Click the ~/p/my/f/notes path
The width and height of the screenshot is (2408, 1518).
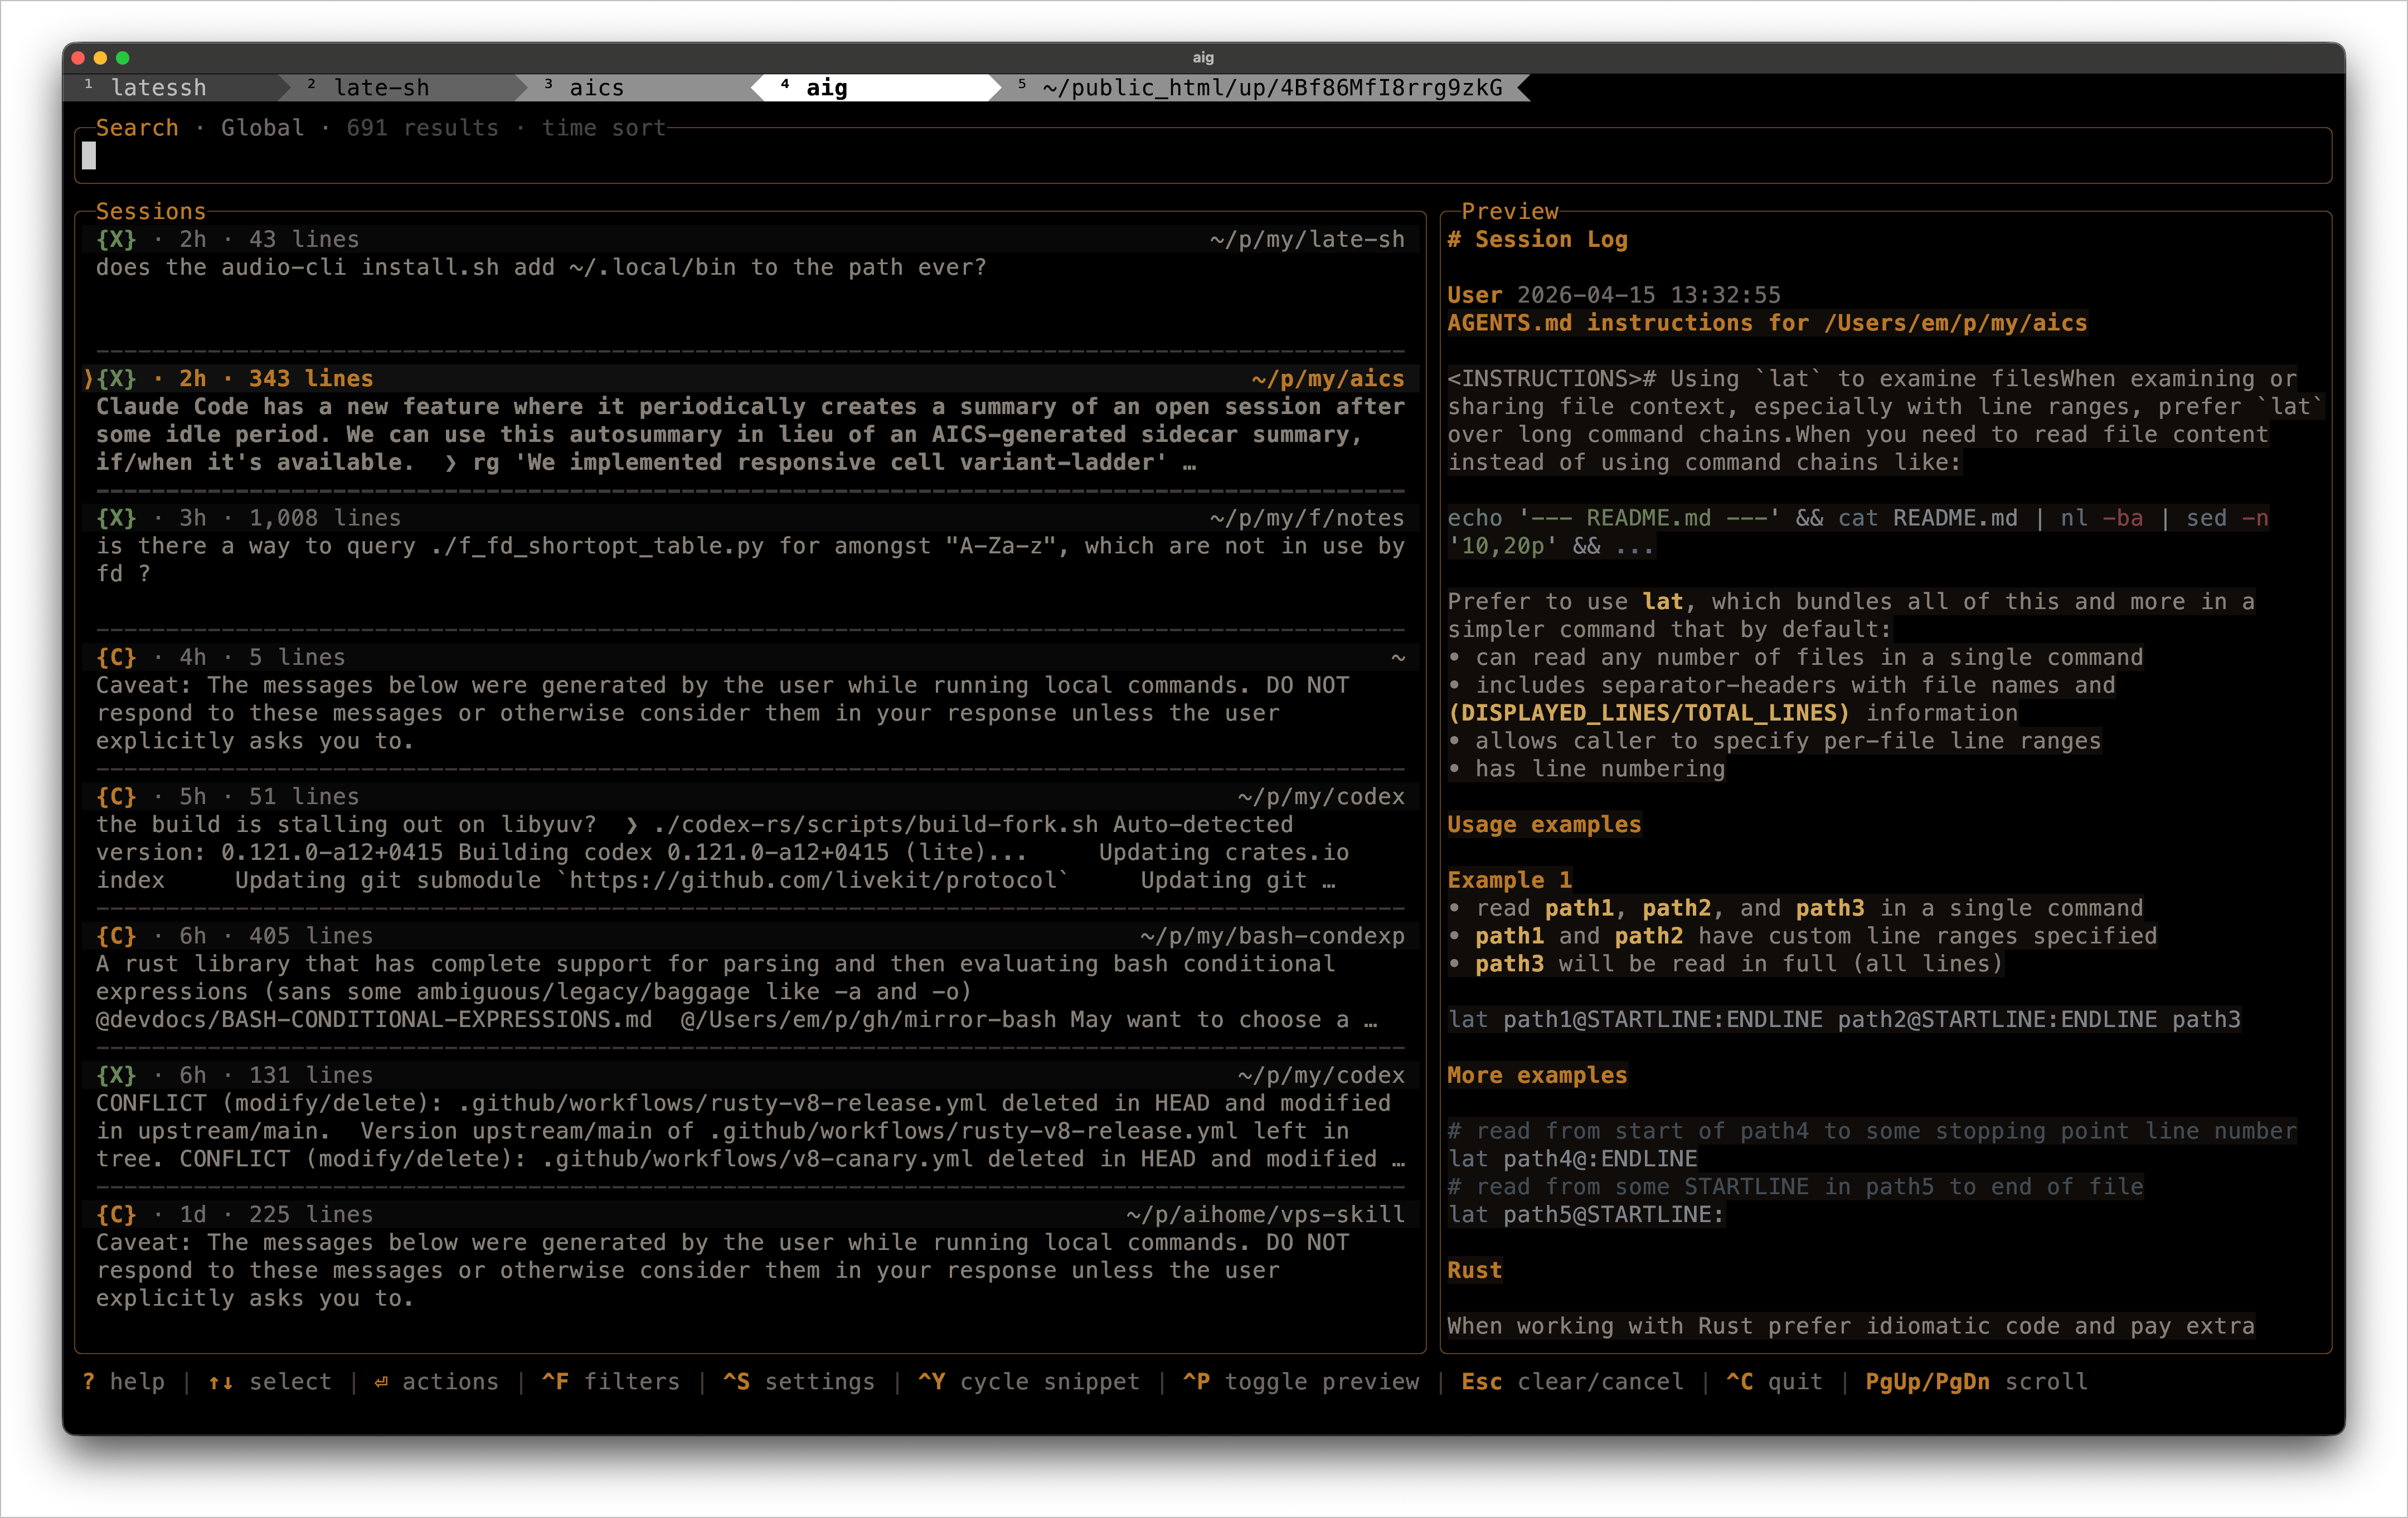1307,518
